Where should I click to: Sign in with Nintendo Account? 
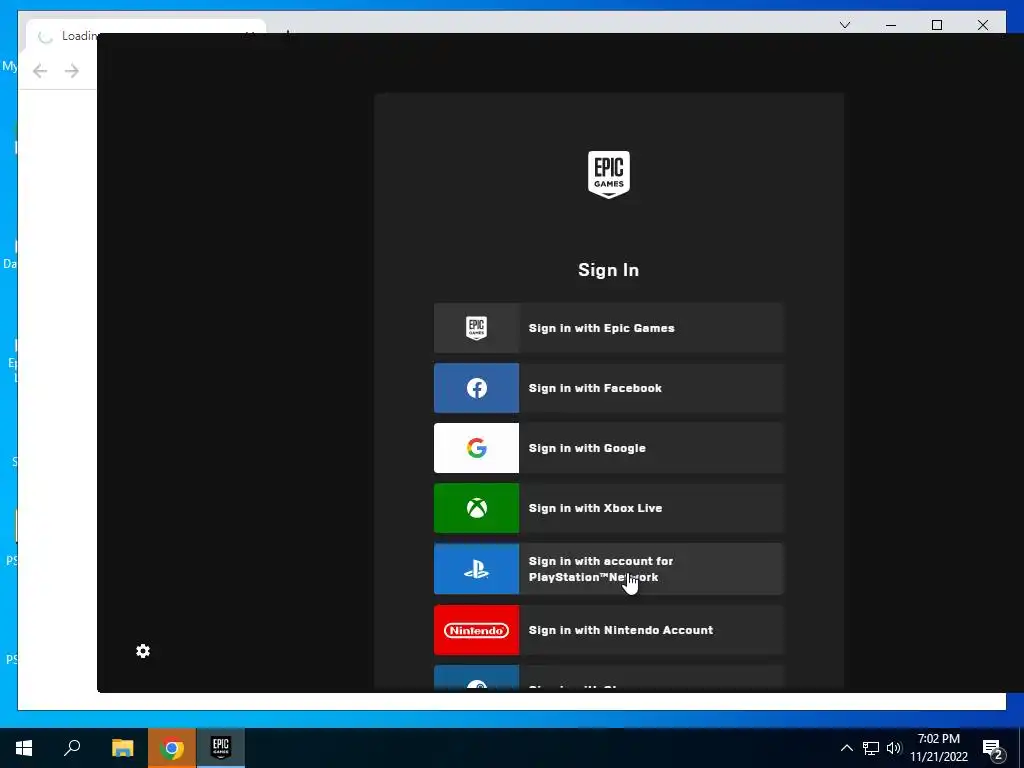609,630
